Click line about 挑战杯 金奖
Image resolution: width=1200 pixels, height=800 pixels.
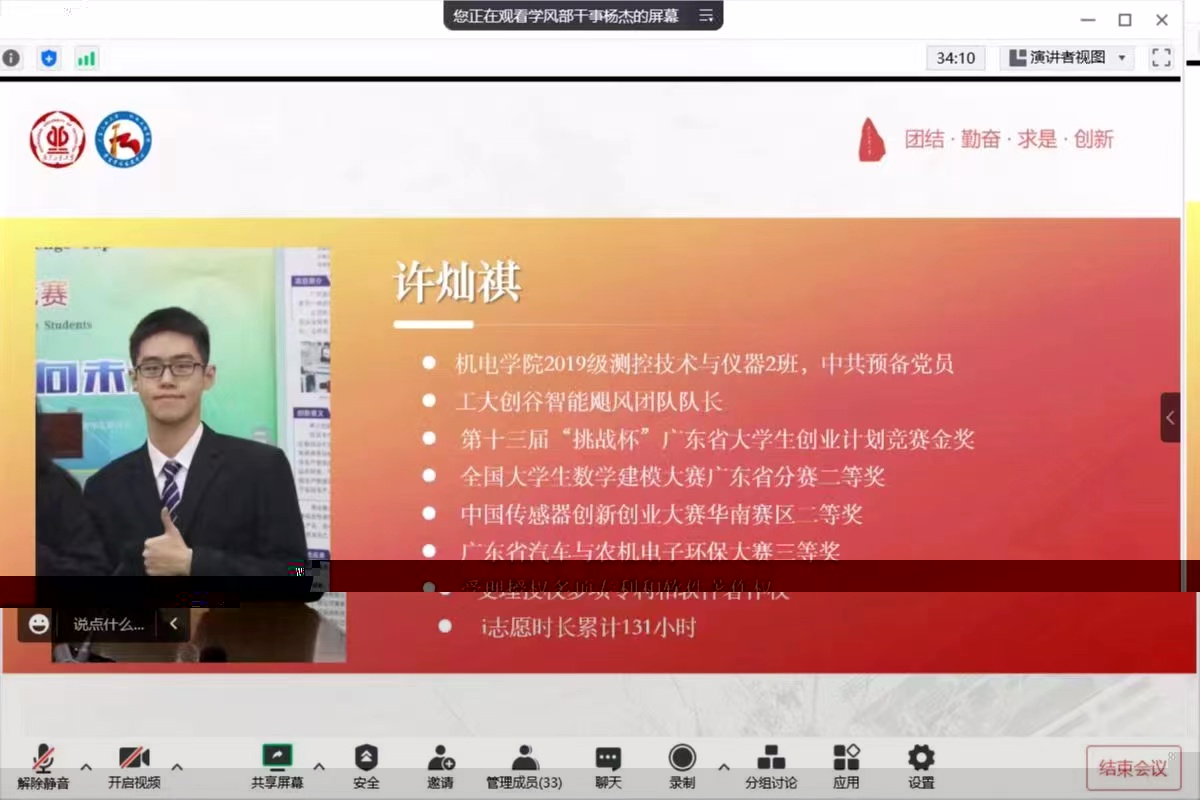coord(717,438)
